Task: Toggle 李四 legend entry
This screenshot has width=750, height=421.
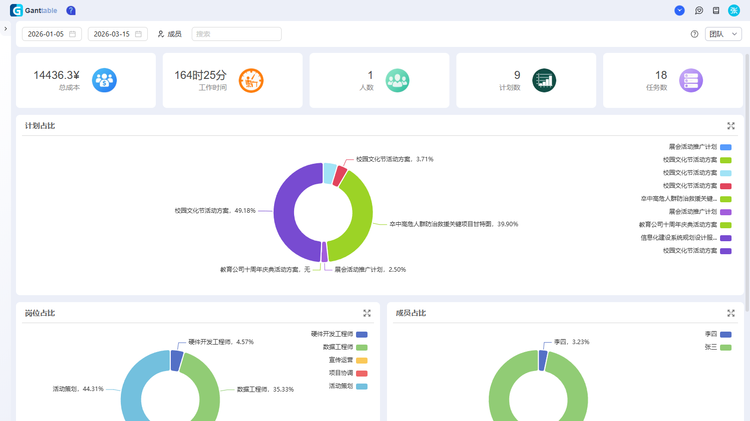Action: point(718,334)
